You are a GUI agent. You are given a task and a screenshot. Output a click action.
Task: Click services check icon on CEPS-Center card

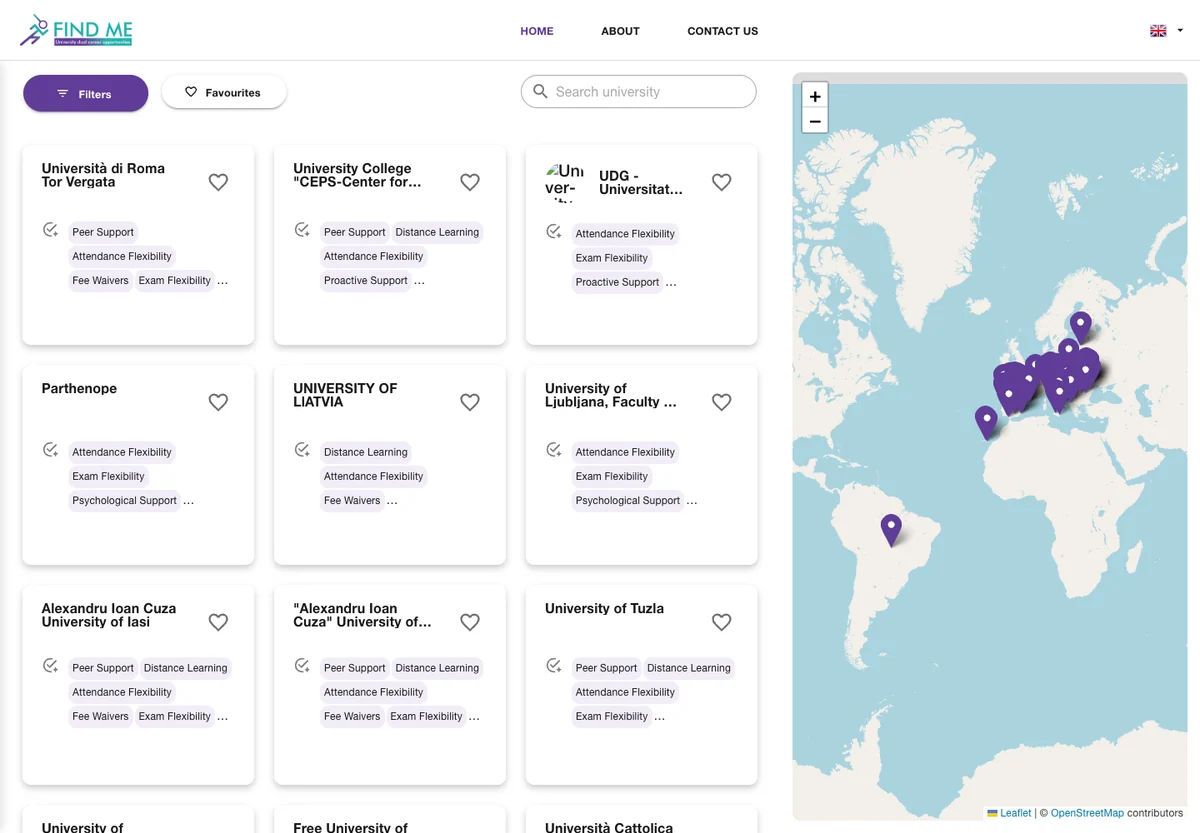(302, 230)
